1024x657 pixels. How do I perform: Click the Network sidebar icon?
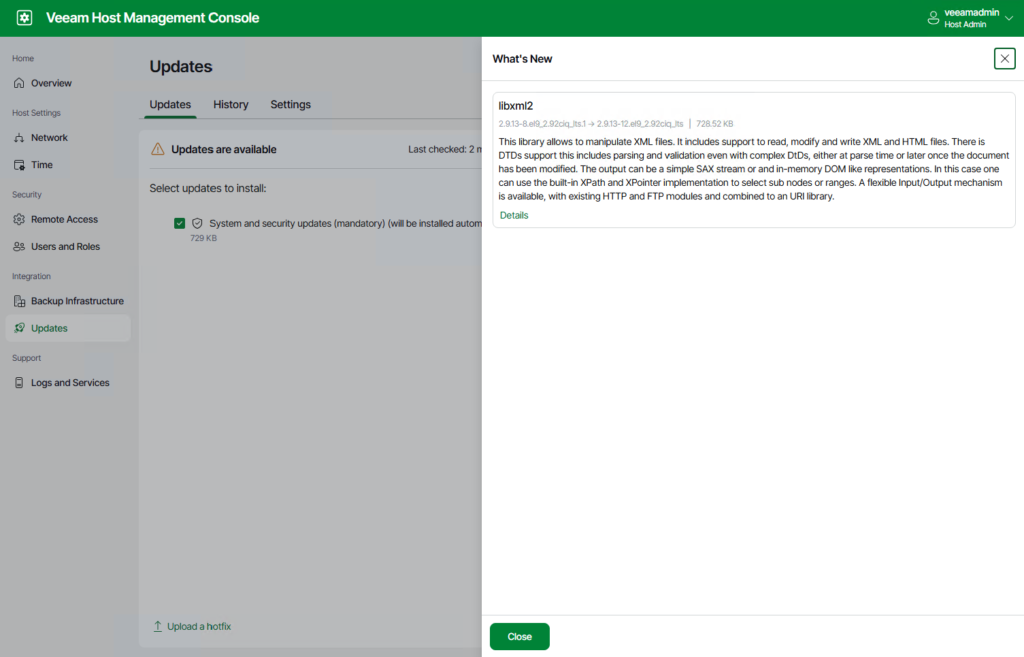(19, 138)
